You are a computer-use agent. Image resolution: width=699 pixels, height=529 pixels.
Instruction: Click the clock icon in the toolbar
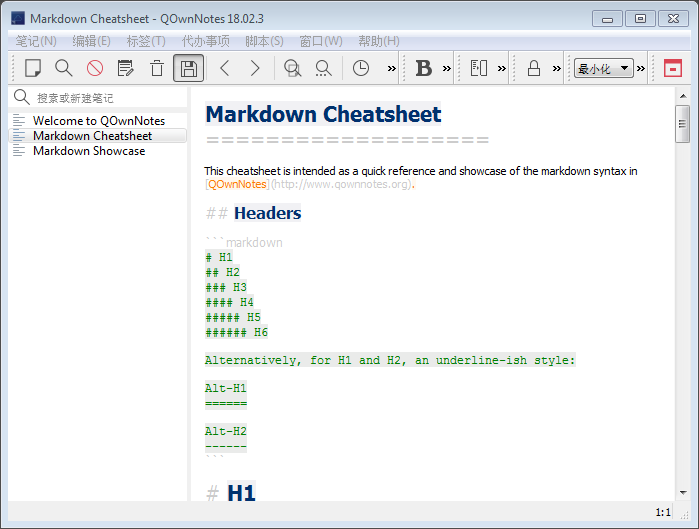point(360,68)
